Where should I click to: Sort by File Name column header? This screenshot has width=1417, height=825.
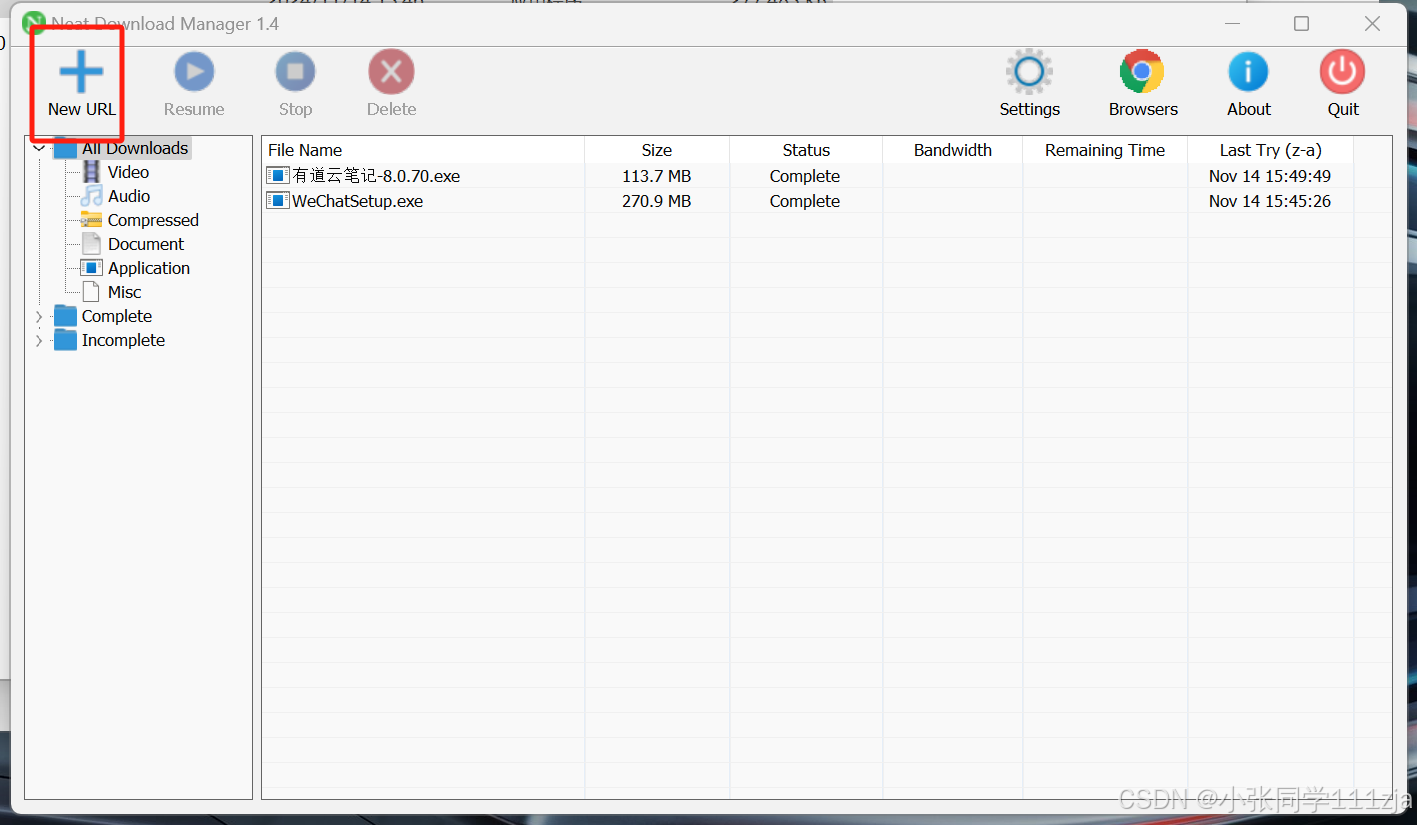423,150
